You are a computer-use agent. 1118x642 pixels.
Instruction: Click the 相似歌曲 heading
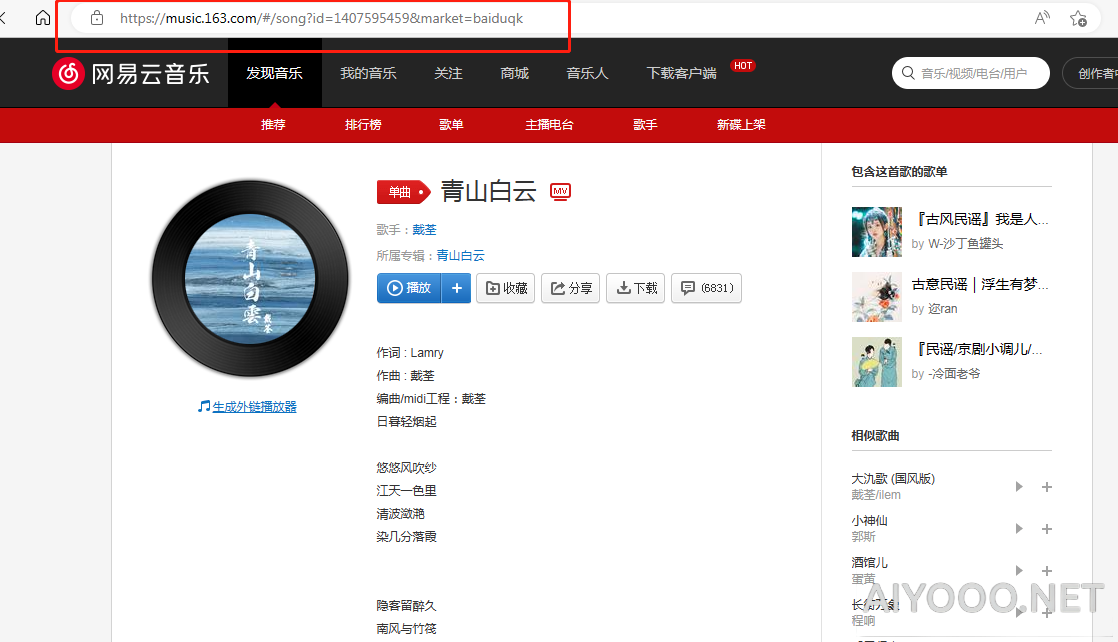click(876, 435)
